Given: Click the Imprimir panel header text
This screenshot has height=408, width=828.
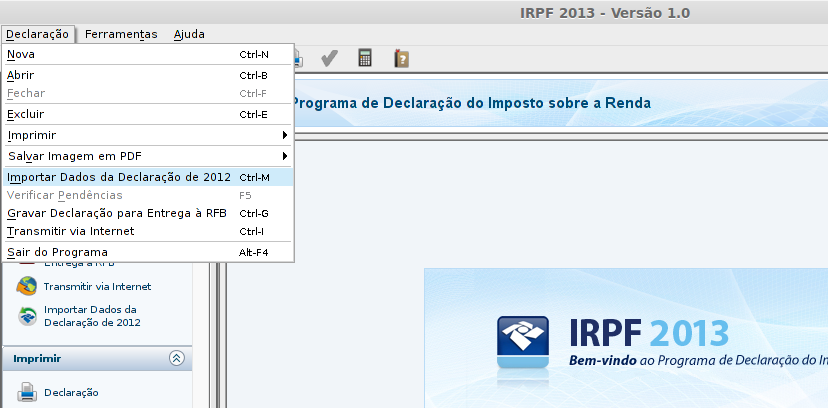Looking at the screenshot, I should (37, 358).
